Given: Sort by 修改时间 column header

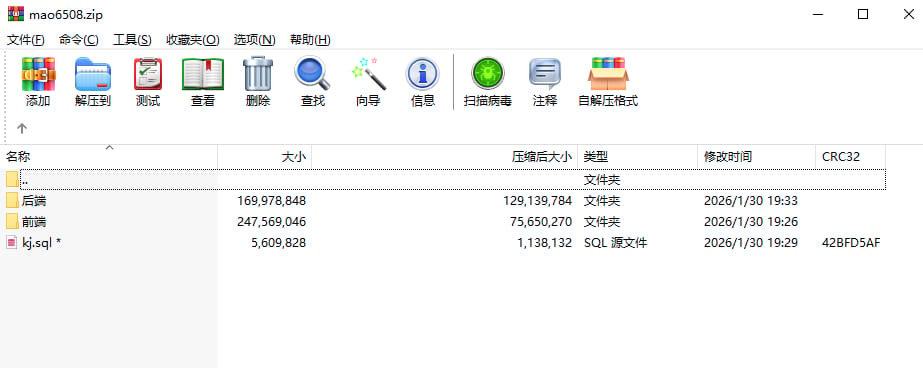Looking at the screenshot, I should pyautogui.click(x=756, y=157).
